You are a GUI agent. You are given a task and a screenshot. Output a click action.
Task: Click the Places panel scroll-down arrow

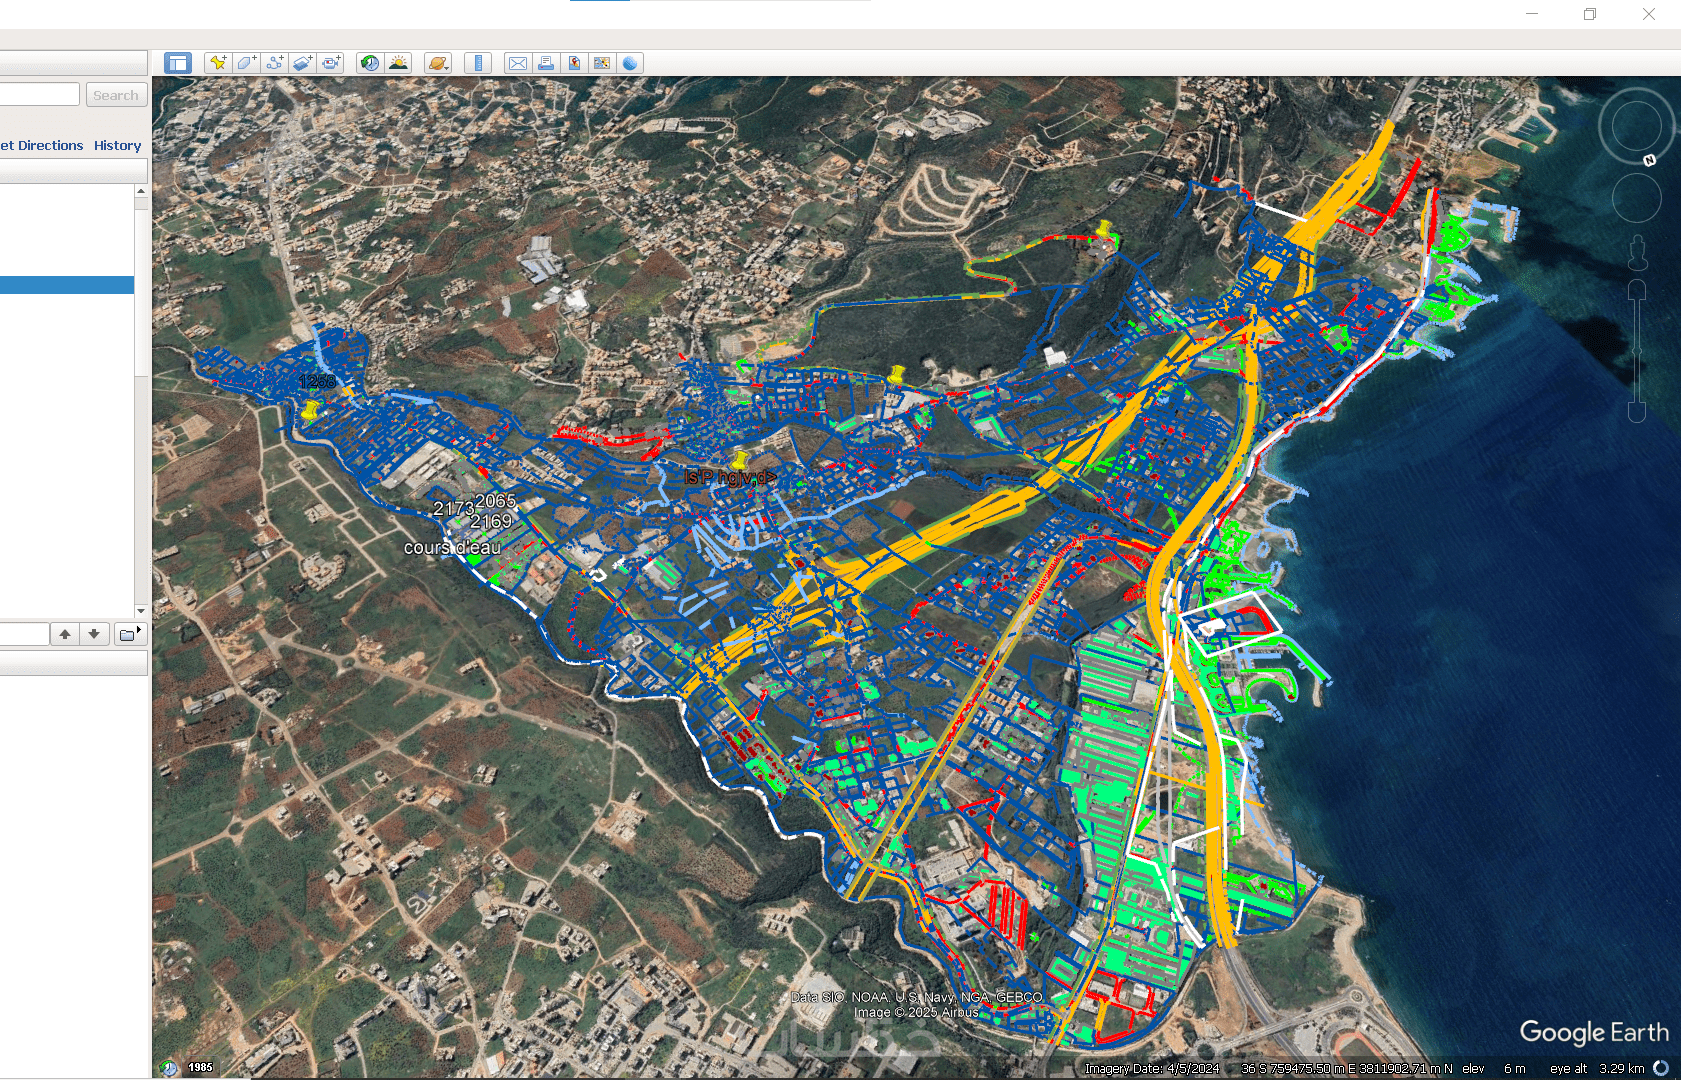coord(141,611)
